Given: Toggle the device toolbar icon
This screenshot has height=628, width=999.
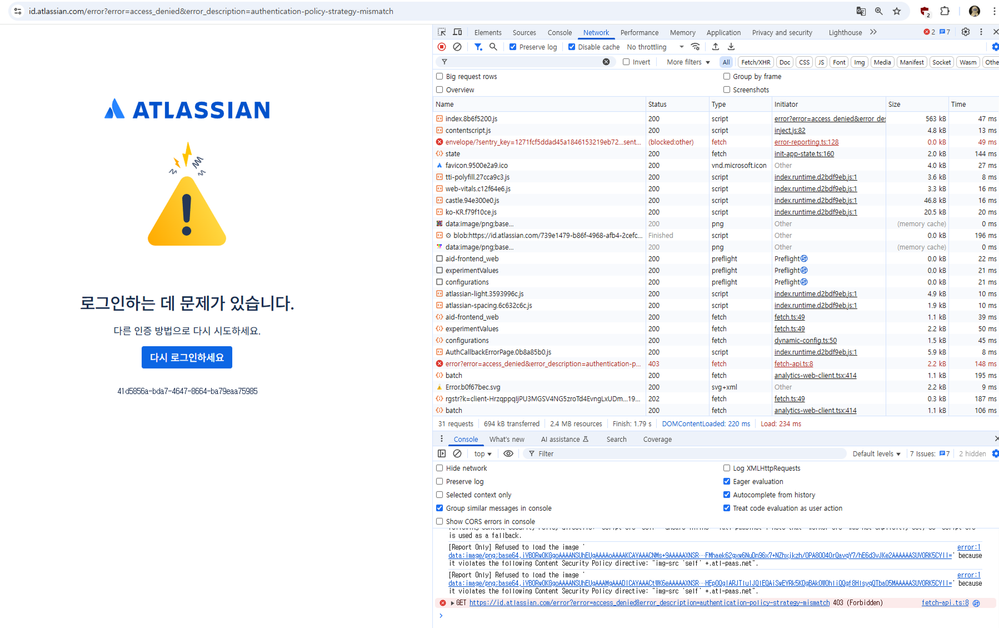Looking at the screenshot, I should 457,32.
